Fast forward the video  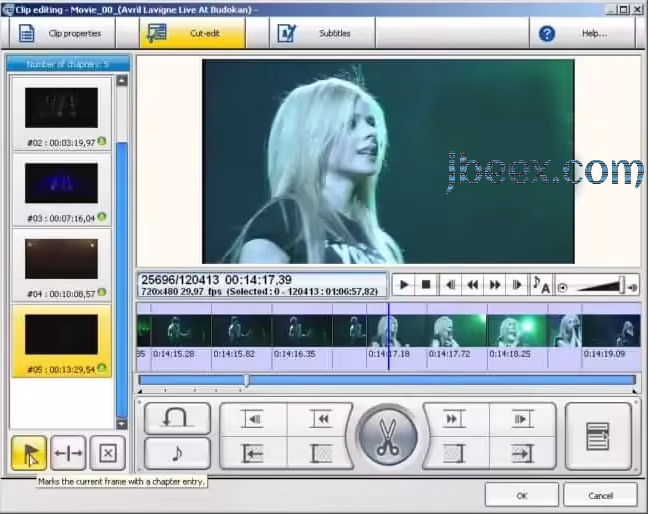495,285
